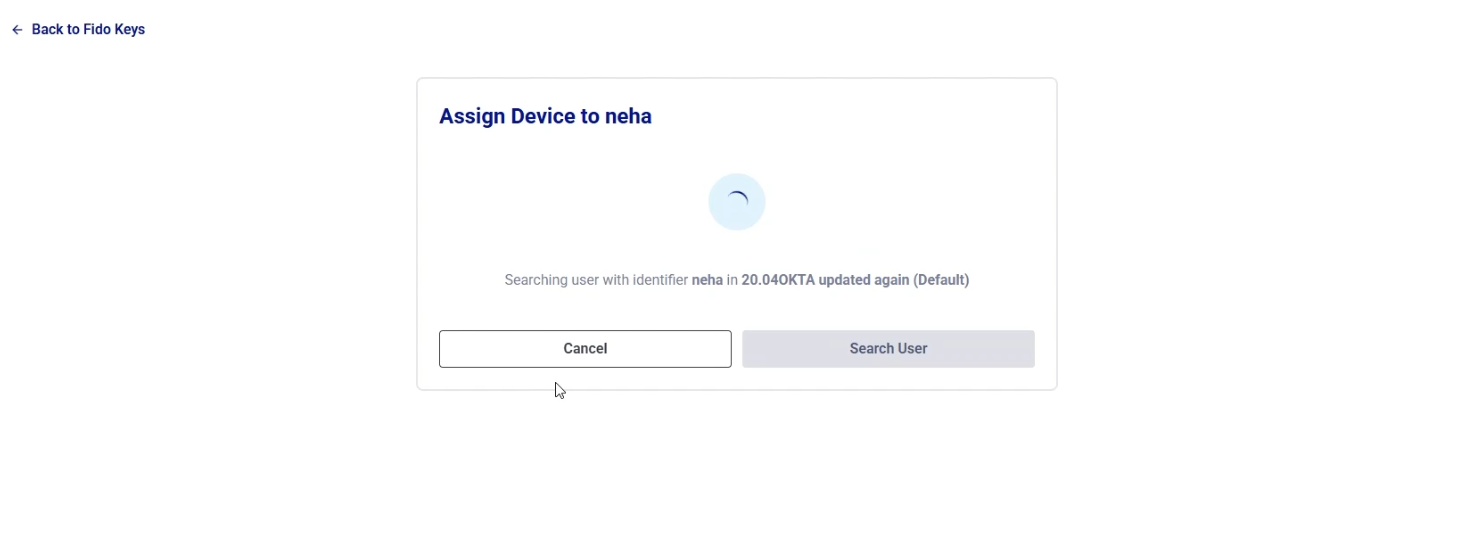
Task: Click the word 'Assign' in the title
Action: click(472, 116)
